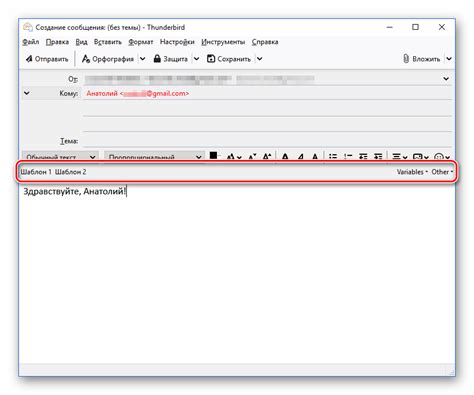Open the Вставить menu
Screen dimensions: 474x395
(x=108, y=42)
